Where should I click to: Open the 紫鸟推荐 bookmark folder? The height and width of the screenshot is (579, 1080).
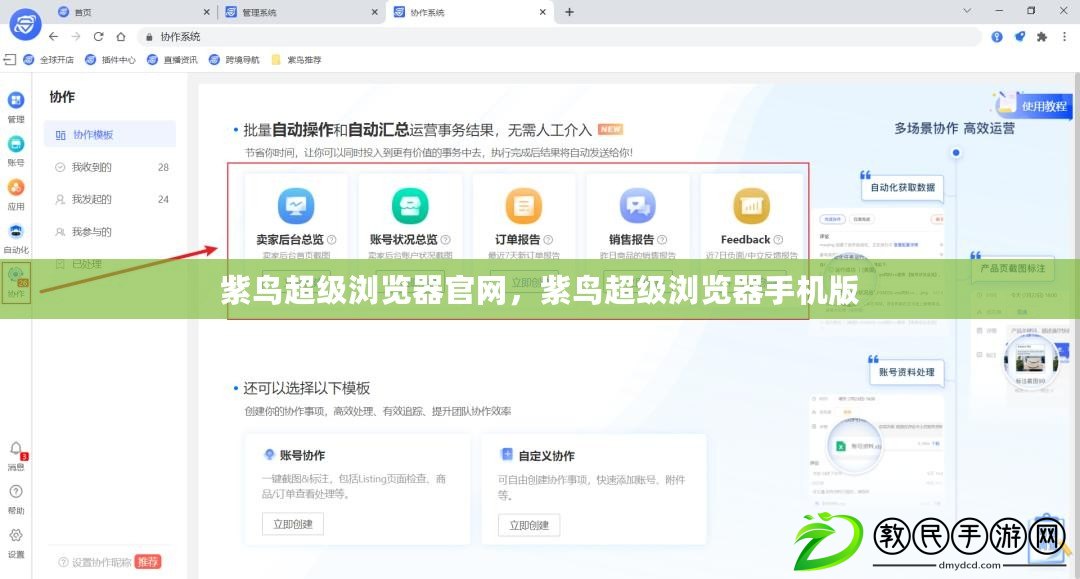296,60
